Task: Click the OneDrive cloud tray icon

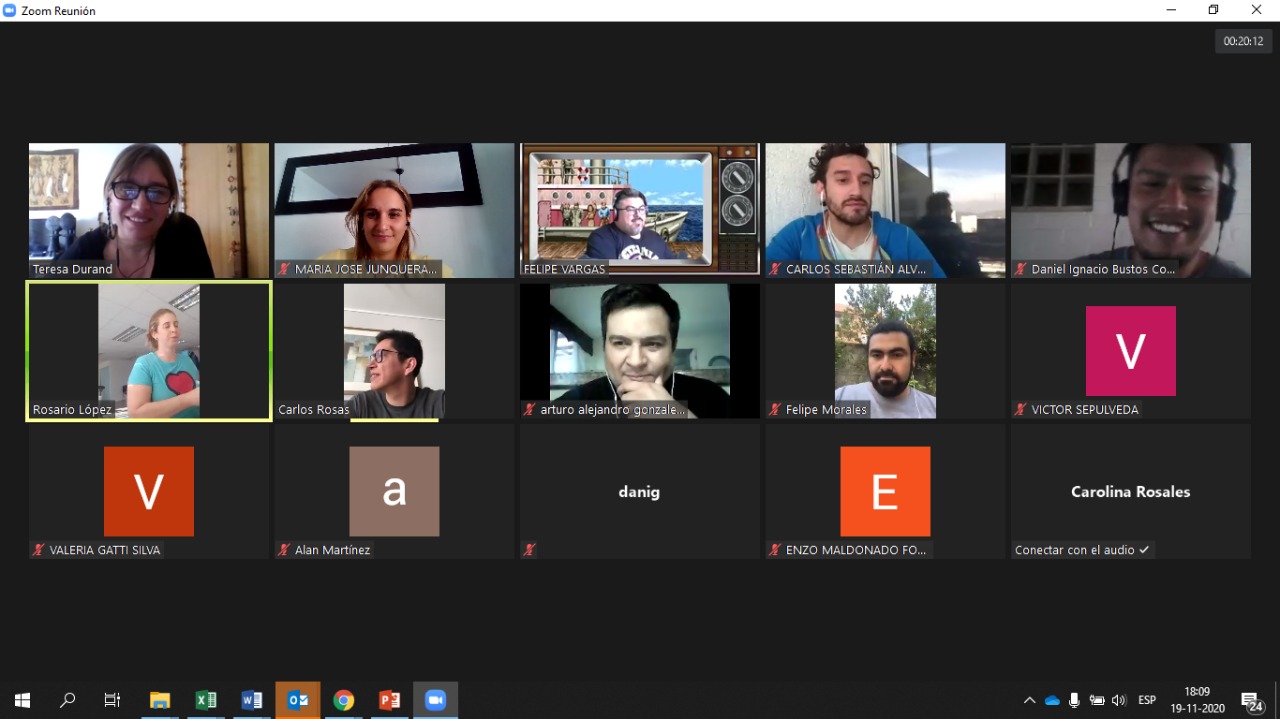Action: [1052, 700]
